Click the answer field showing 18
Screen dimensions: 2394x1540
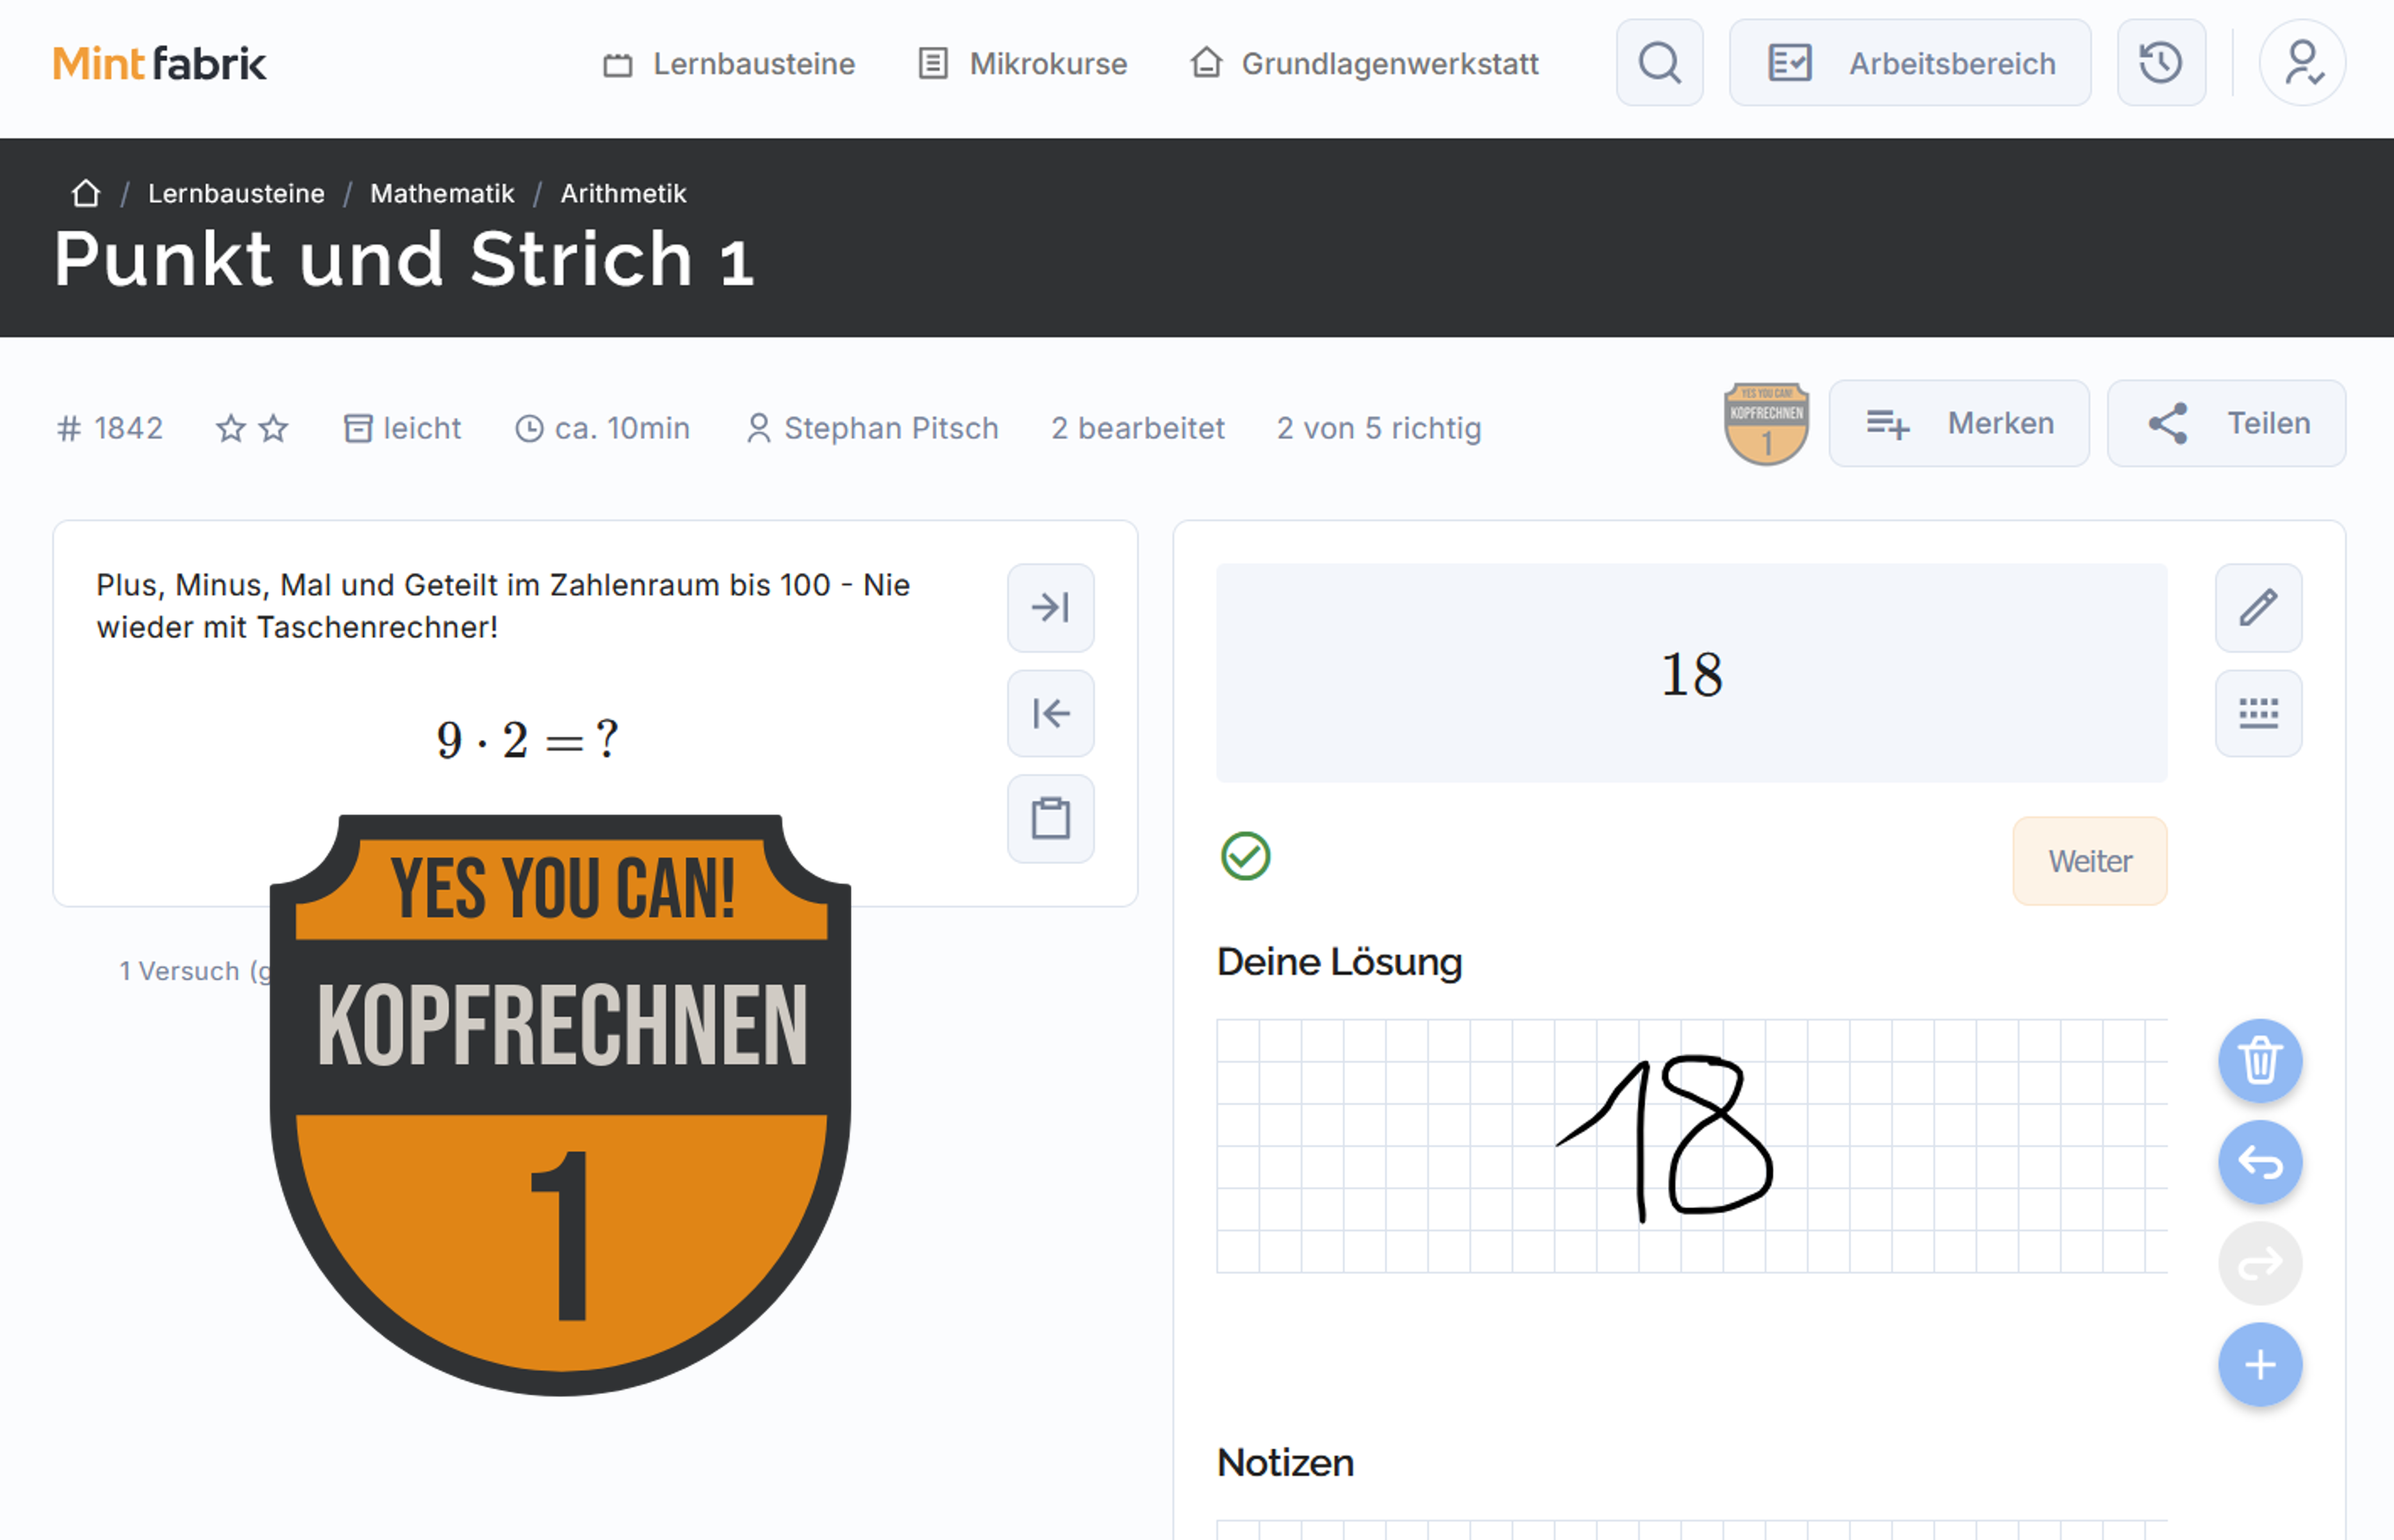pyautogui.click(x=1690, y=673)
